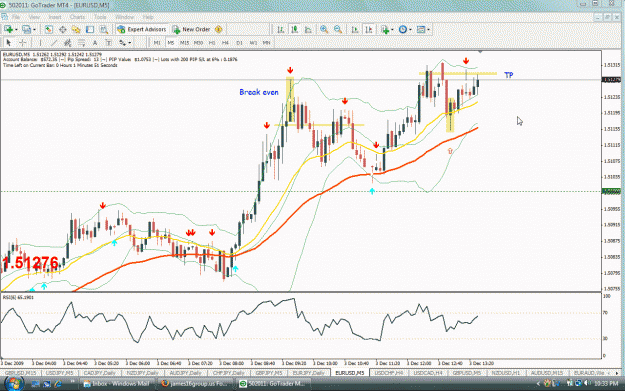
Task: Switch timeframe to W1
Action: click(253, 43)
